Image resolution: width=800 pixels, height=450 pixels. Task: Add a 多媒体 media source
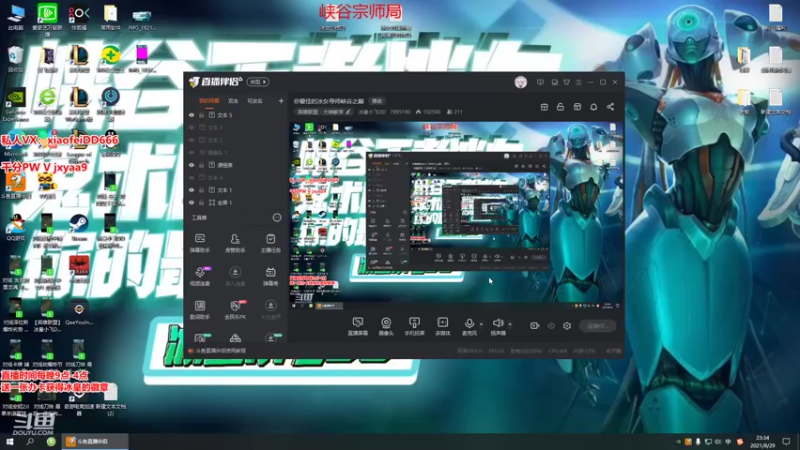tap(442, 327)
